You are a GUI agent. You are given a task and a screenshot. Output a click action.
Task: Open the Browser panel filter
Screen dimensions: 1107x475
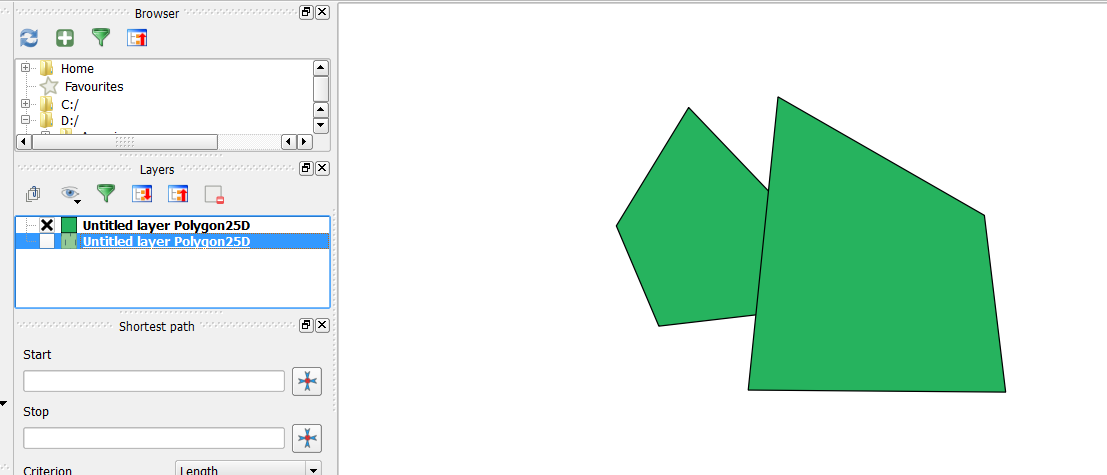pos(102,37)
